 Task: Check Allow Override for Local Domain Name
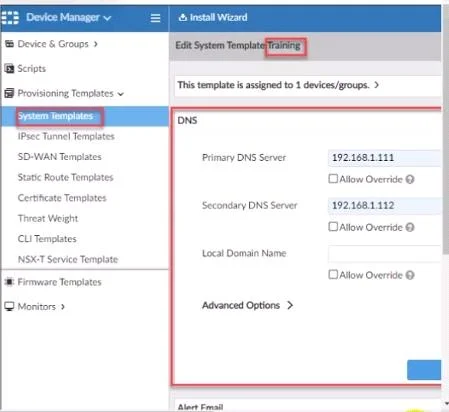(x=333, y=275)
